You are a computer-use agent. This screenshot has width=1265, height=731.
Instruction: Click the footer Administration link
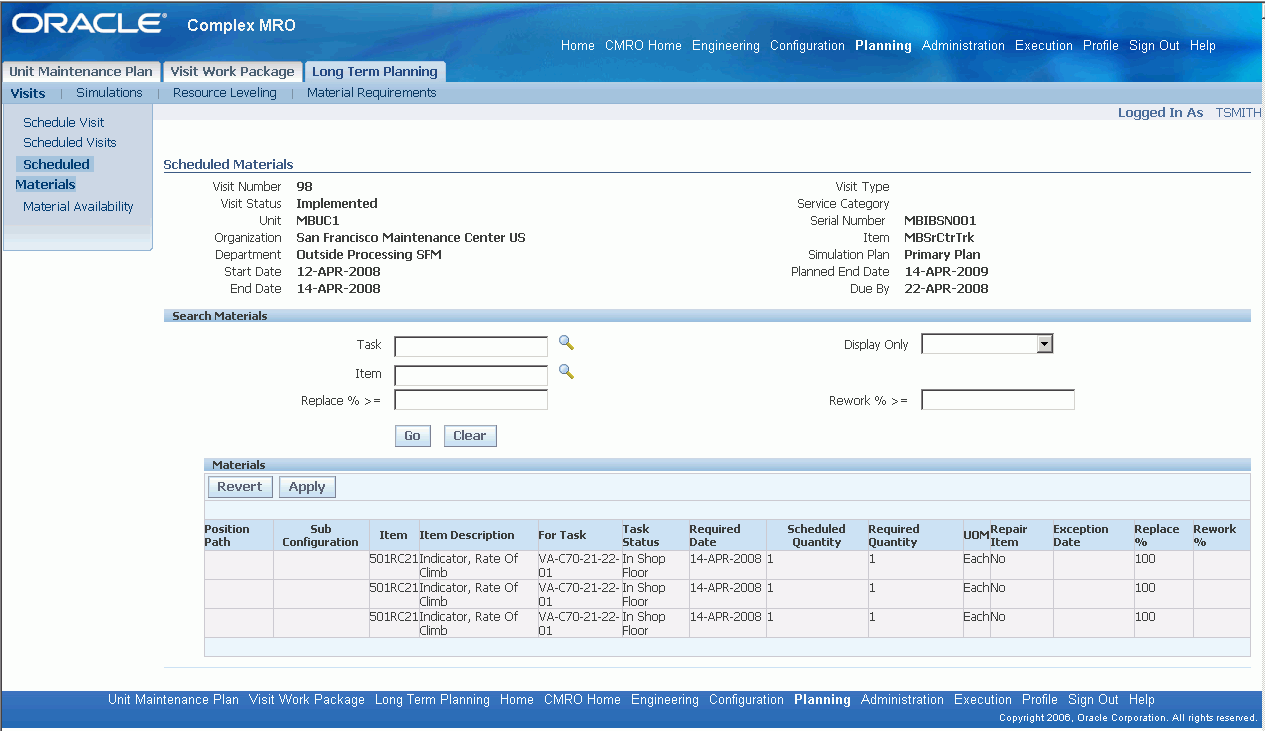click(x=902, y=700)
